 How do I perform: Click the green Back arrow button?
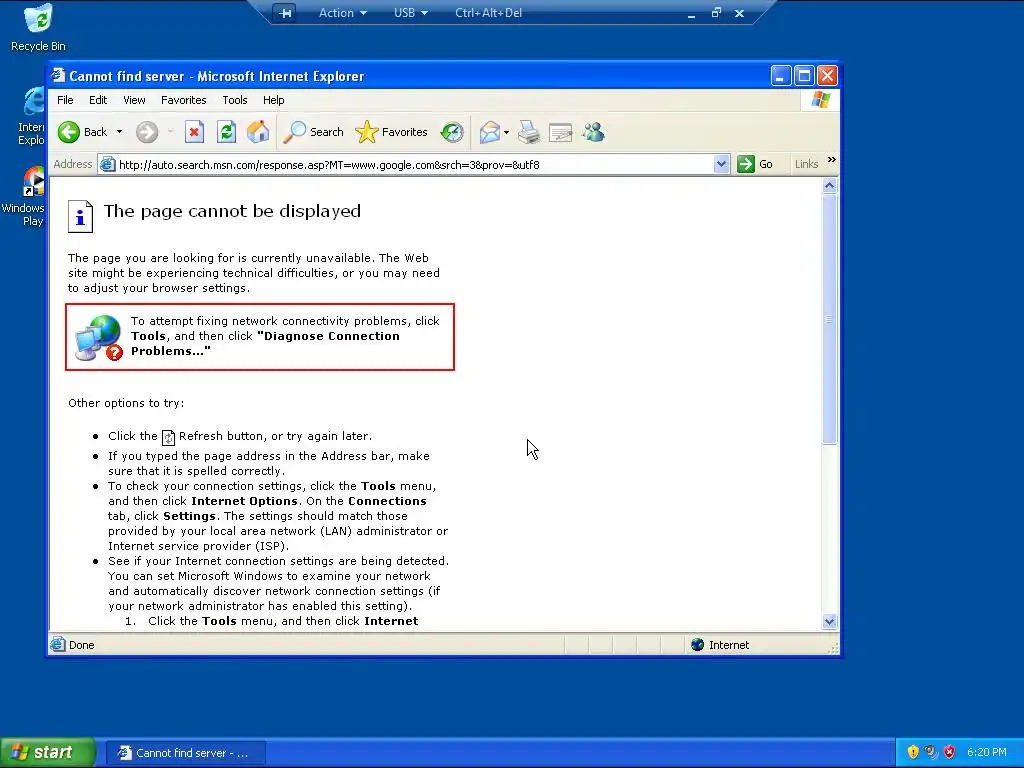tap(69, 132)
